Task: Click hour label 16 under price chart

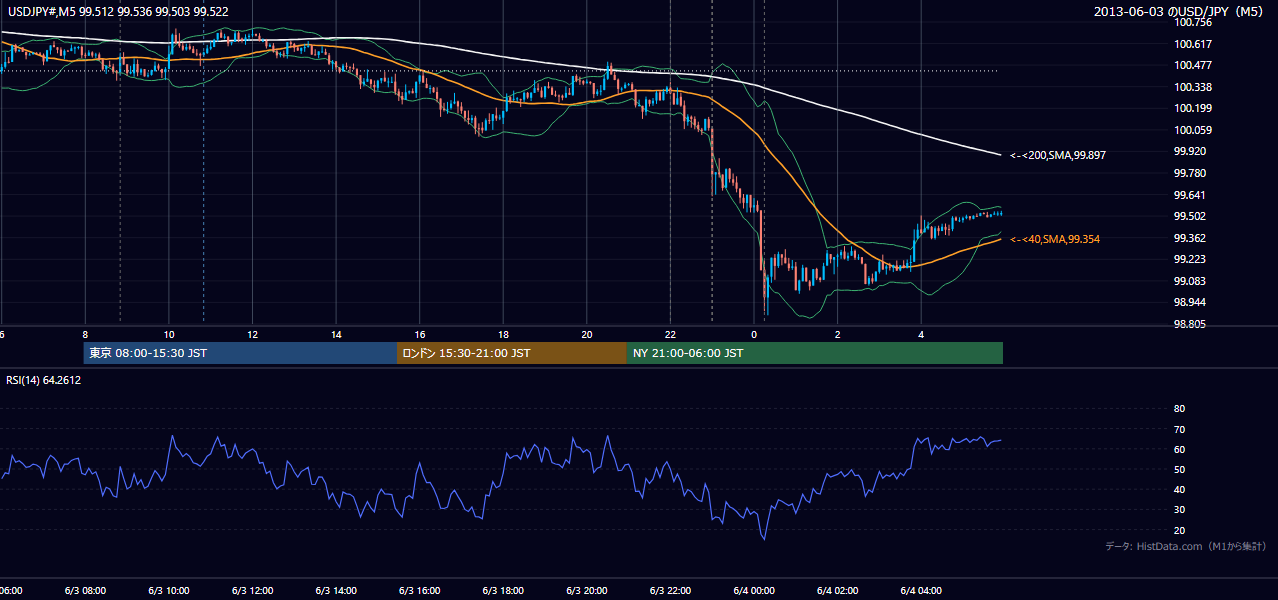Action: [420, 335]
